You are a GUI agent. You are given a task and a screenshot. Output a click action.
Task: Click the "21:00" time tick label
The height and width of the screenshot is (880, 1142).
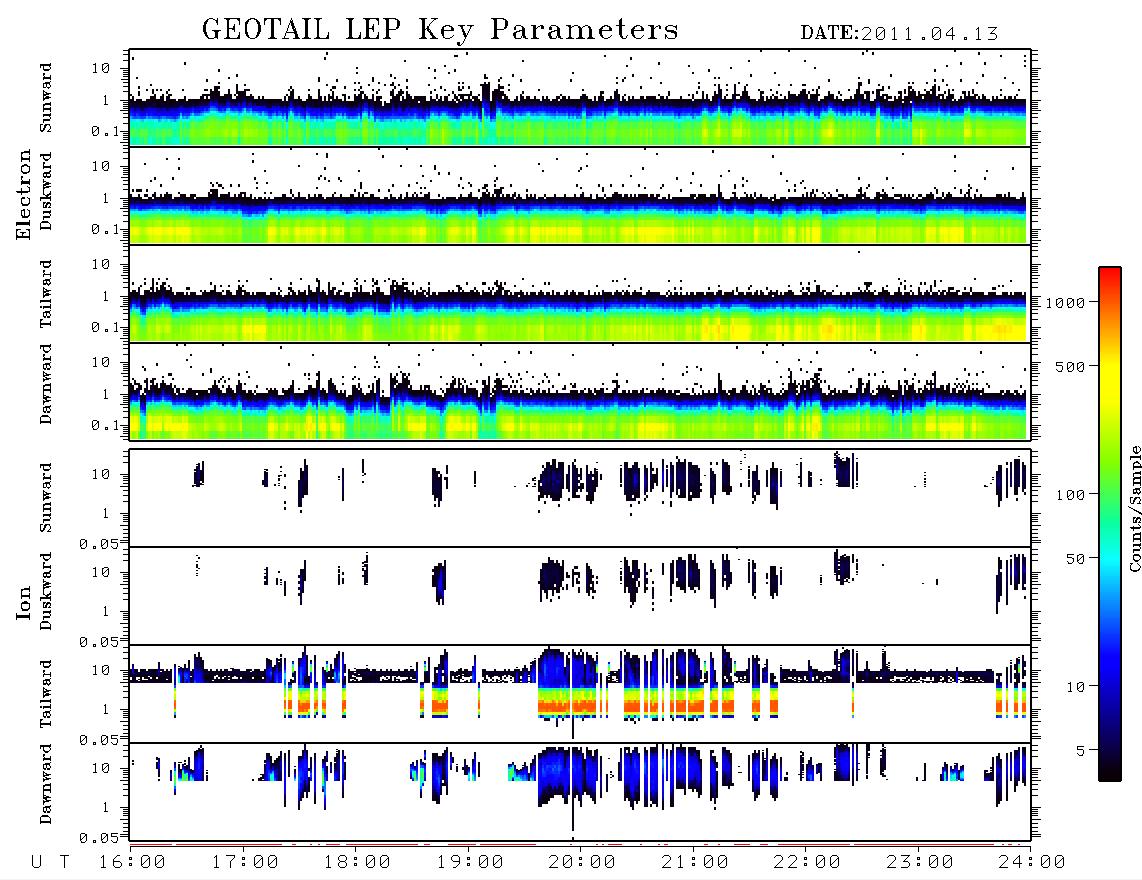[695, 863]
